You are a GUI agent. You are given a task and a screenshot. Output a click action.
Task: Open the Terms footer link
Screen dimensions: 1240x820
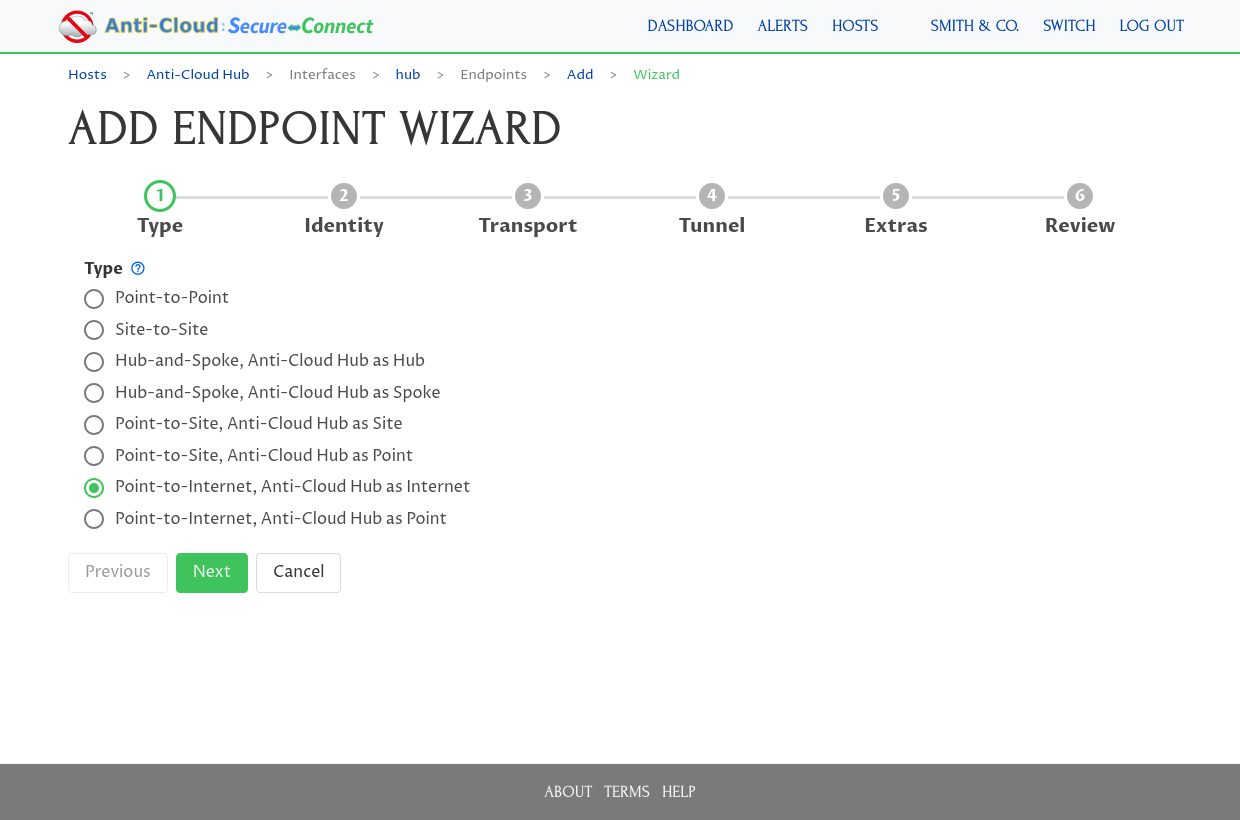pos(627,792)
